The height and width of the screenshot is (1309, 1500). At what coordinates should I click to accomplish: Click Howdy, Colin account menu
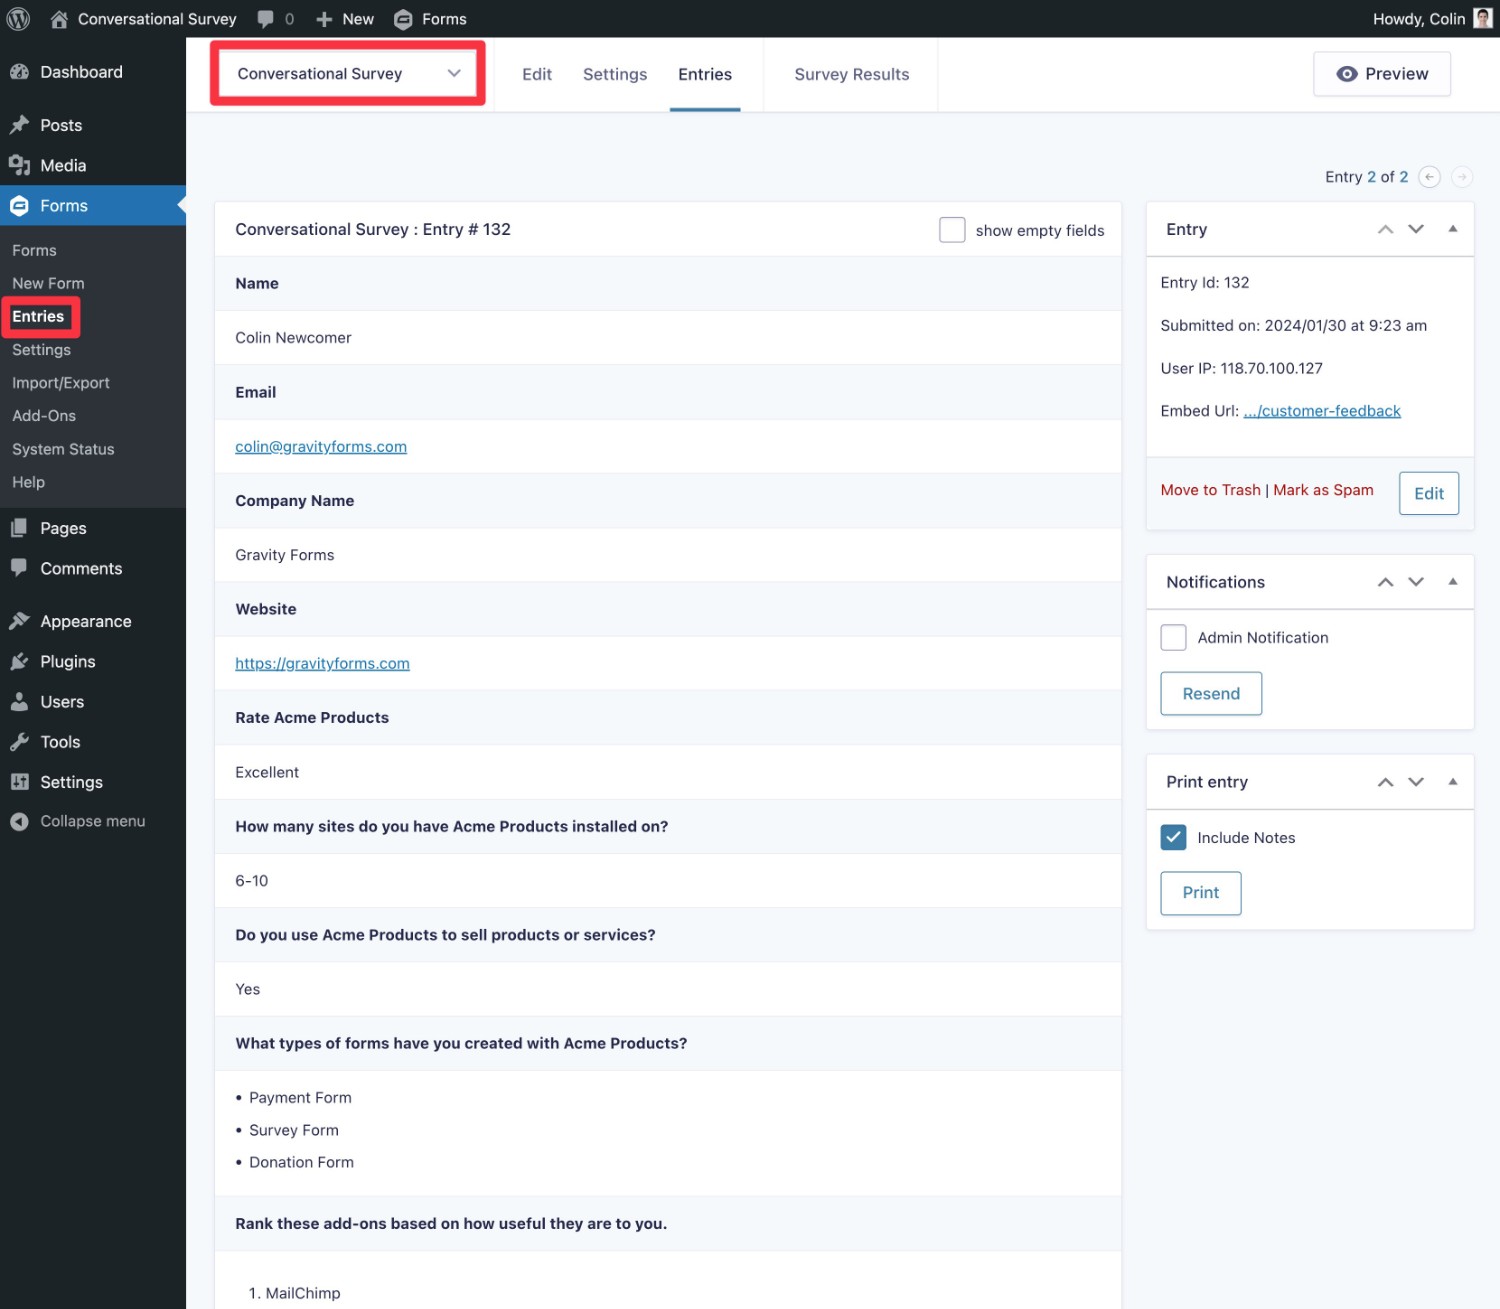(1432, 19)
